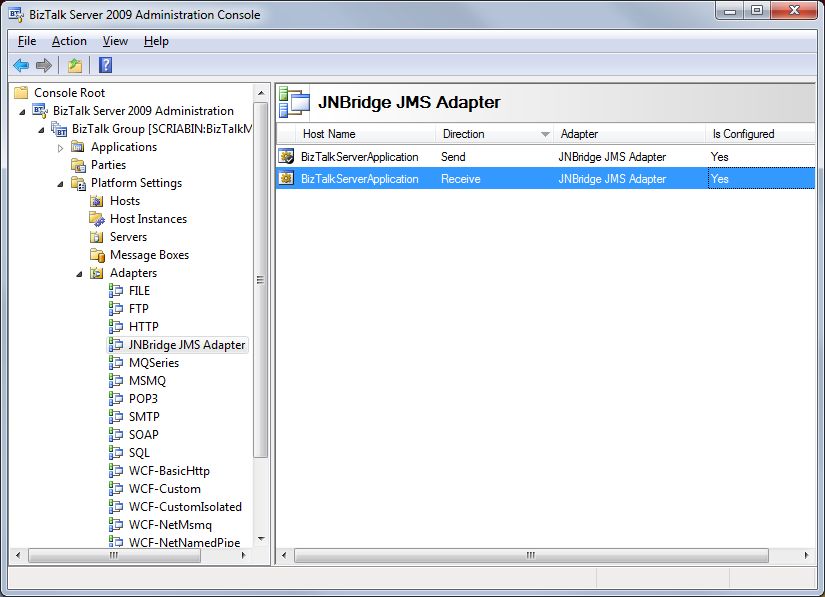Click the tree pane scroll down arrow
The image size is (825, 597).
(x=261, y=539)
